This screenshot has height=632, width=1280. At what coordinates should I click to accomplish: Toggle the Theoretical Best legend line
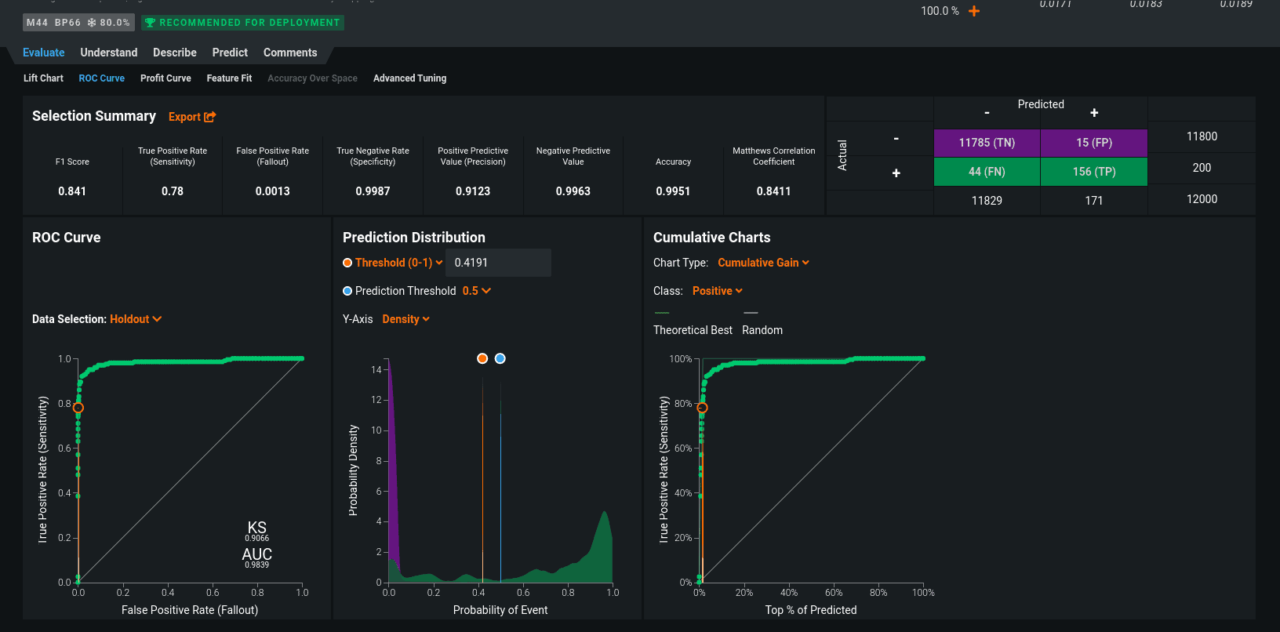[660, 313]
